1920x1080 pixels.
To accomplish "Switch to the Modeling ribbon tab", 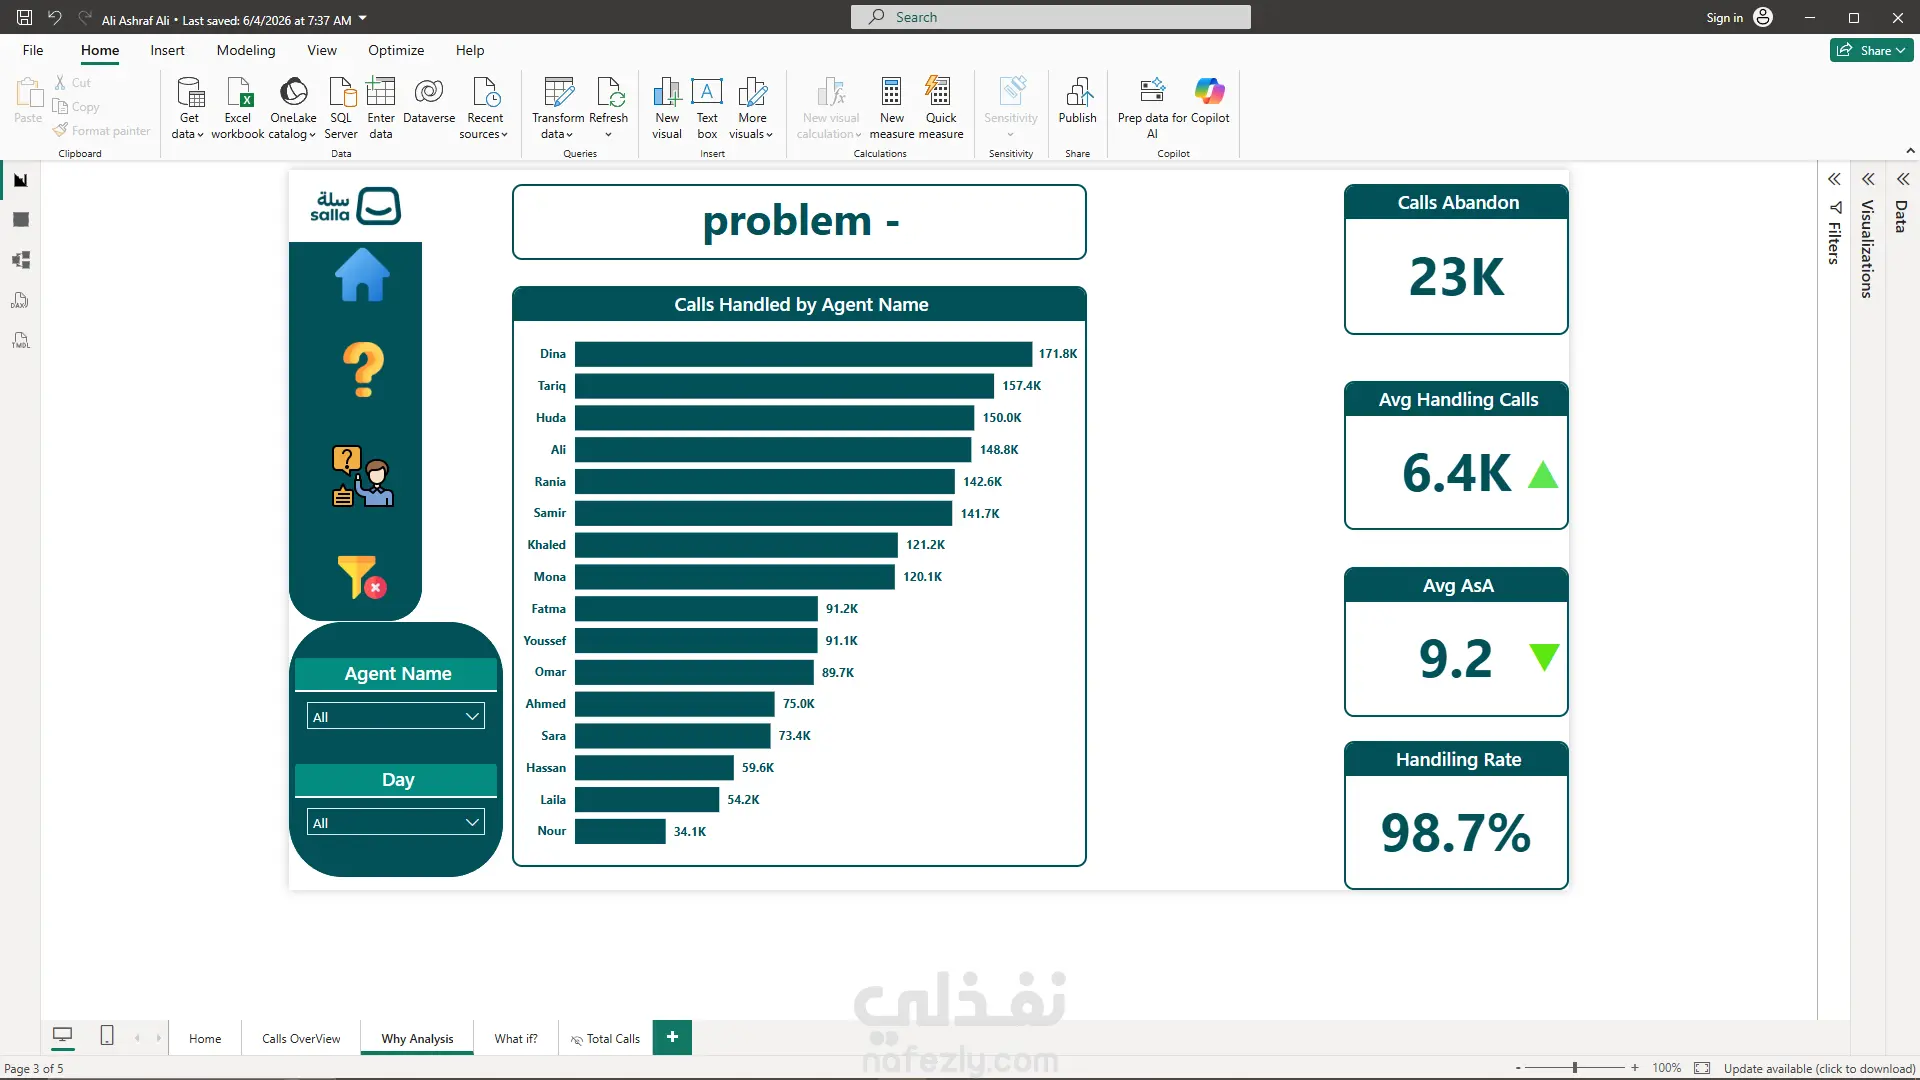I will pyautogui.click(x=246, y=50).
